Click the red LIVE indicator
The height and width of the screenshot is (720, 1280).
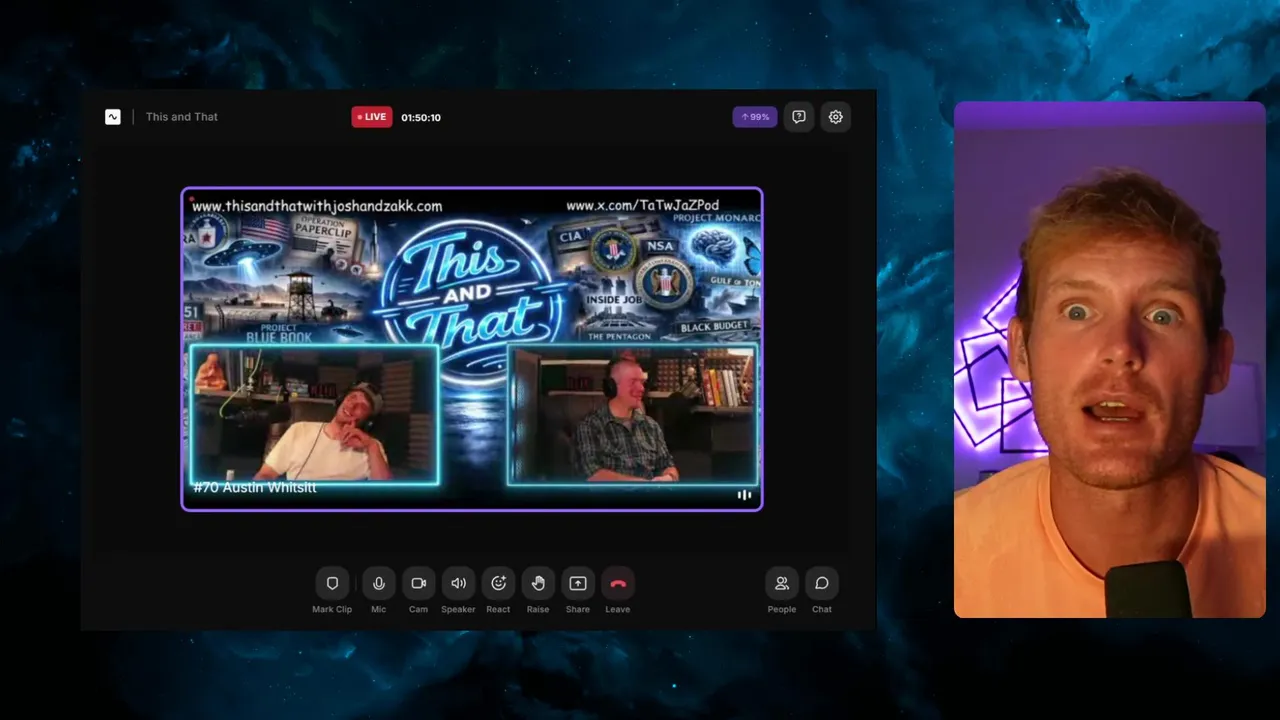click(x=372, y=117)
